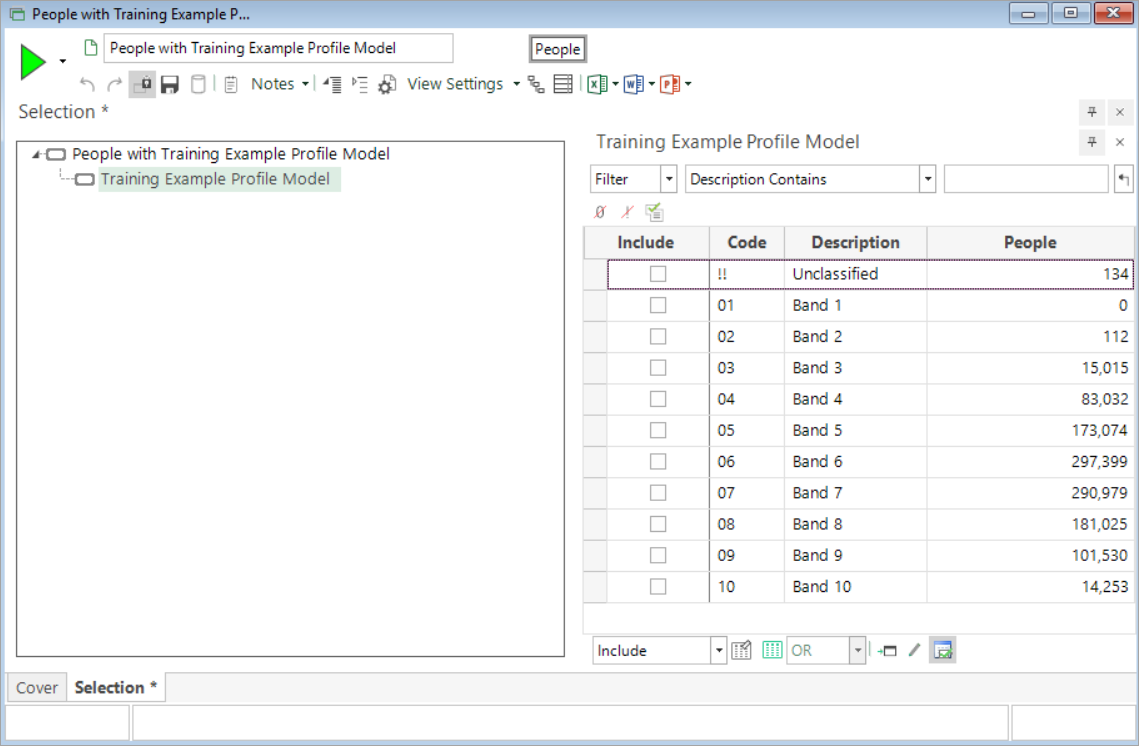
Task: Click the green-tick checked items icon
Action: point(654,212)
